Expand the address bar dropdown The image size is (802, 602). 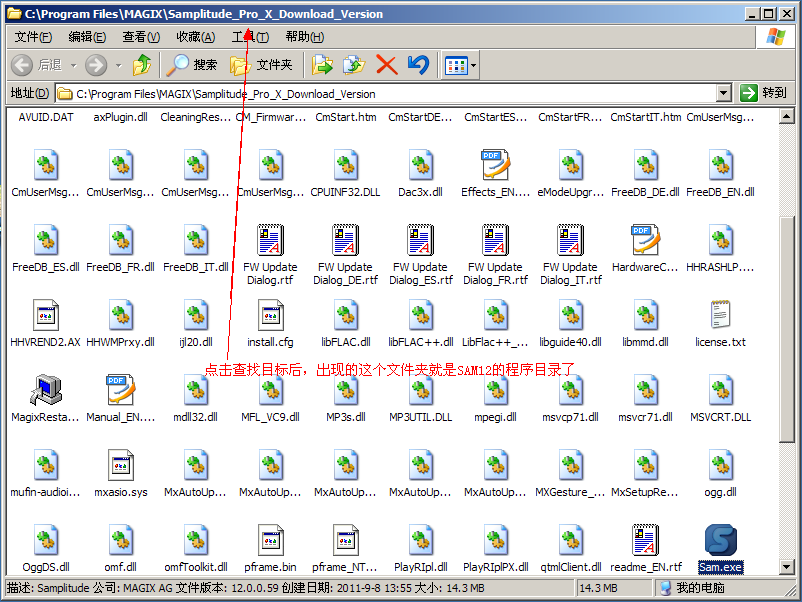[723, 94]
